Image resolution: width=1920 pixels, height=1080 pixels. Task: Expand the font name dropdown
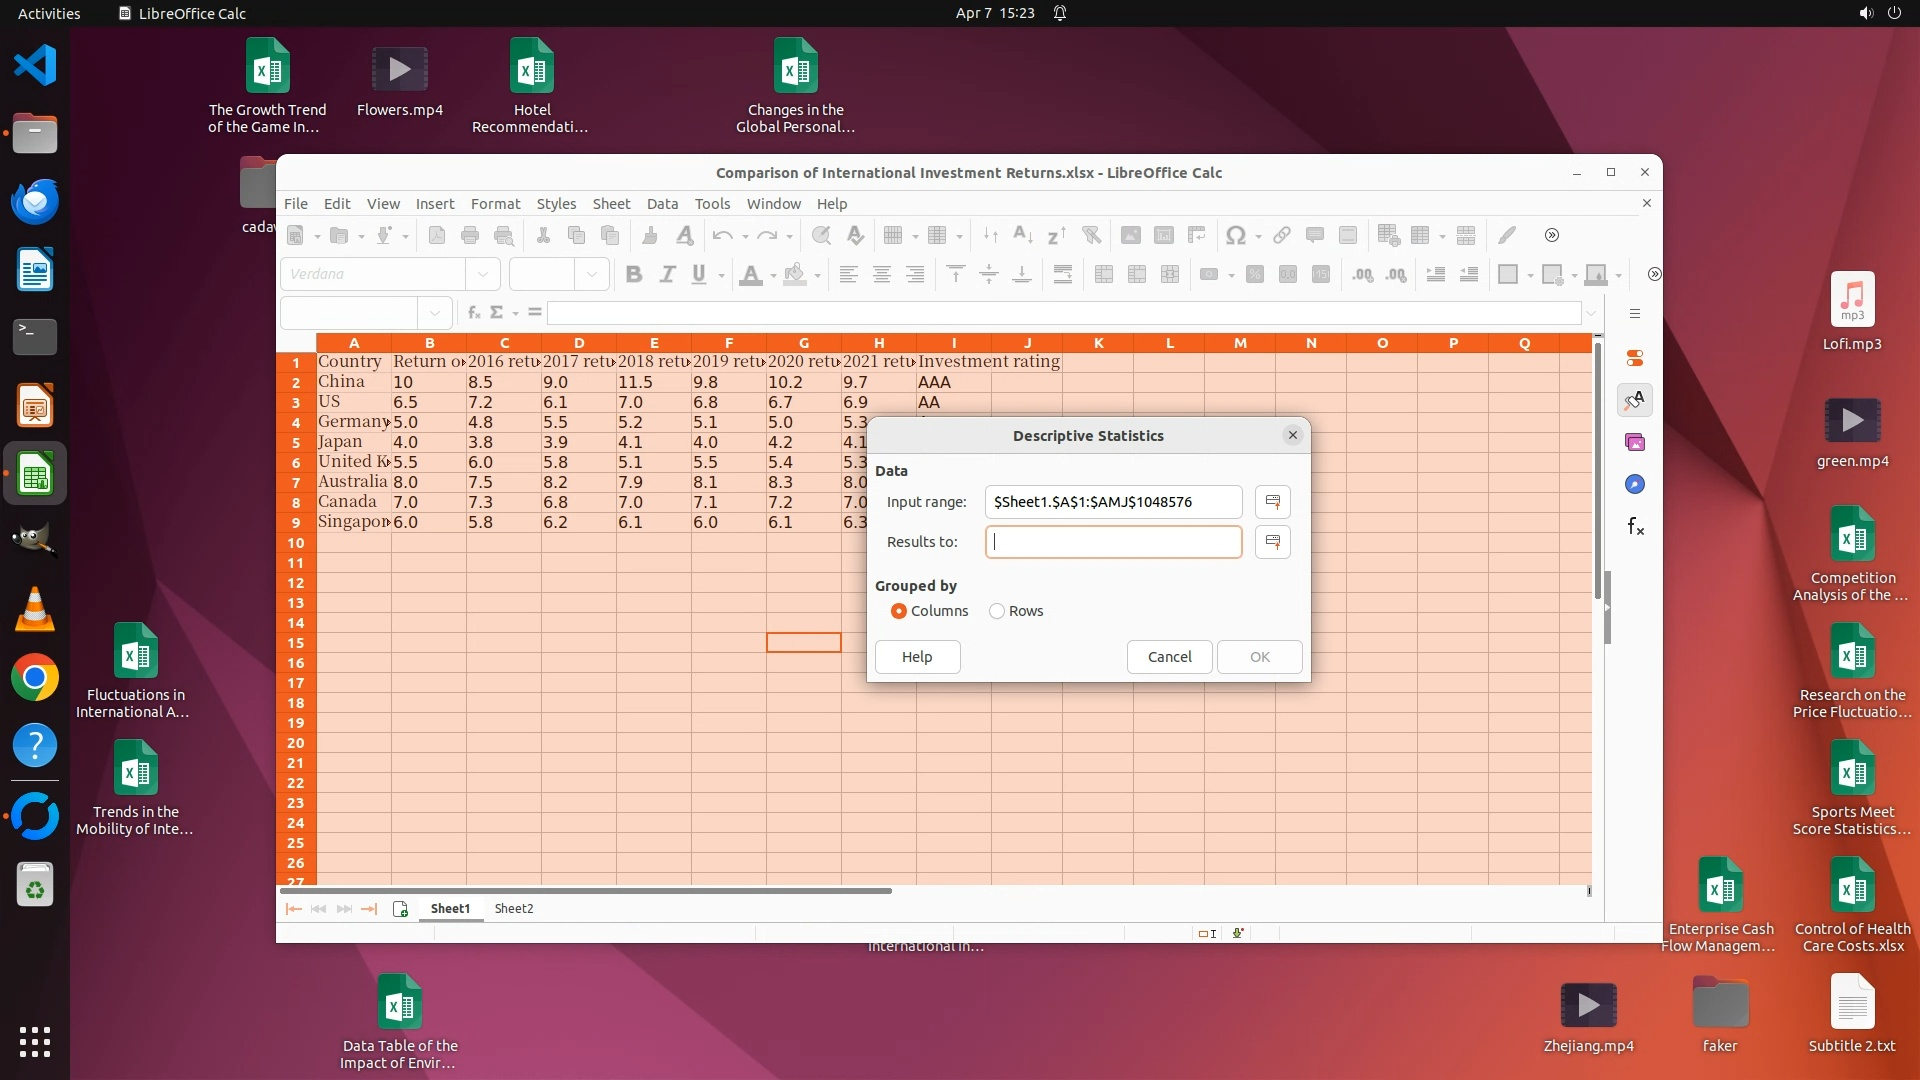(483, 274)
